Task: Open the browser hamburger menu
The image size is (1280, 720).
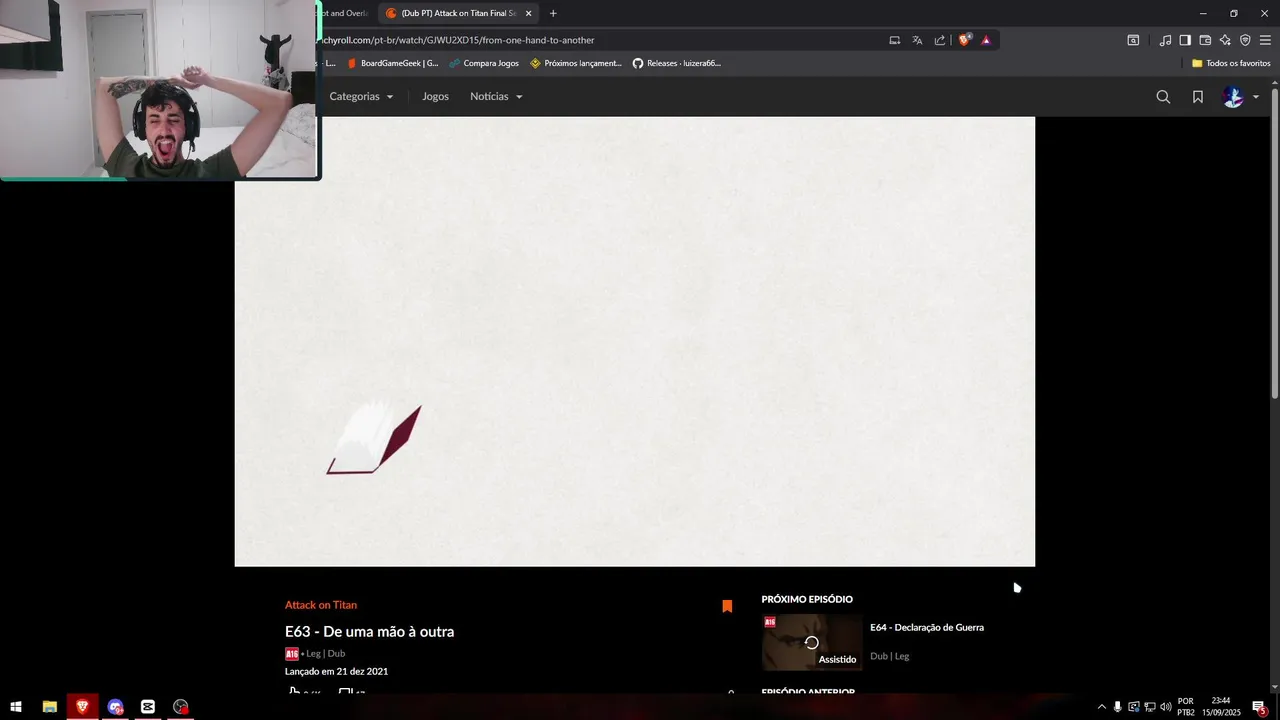Action: point(1265,40)
